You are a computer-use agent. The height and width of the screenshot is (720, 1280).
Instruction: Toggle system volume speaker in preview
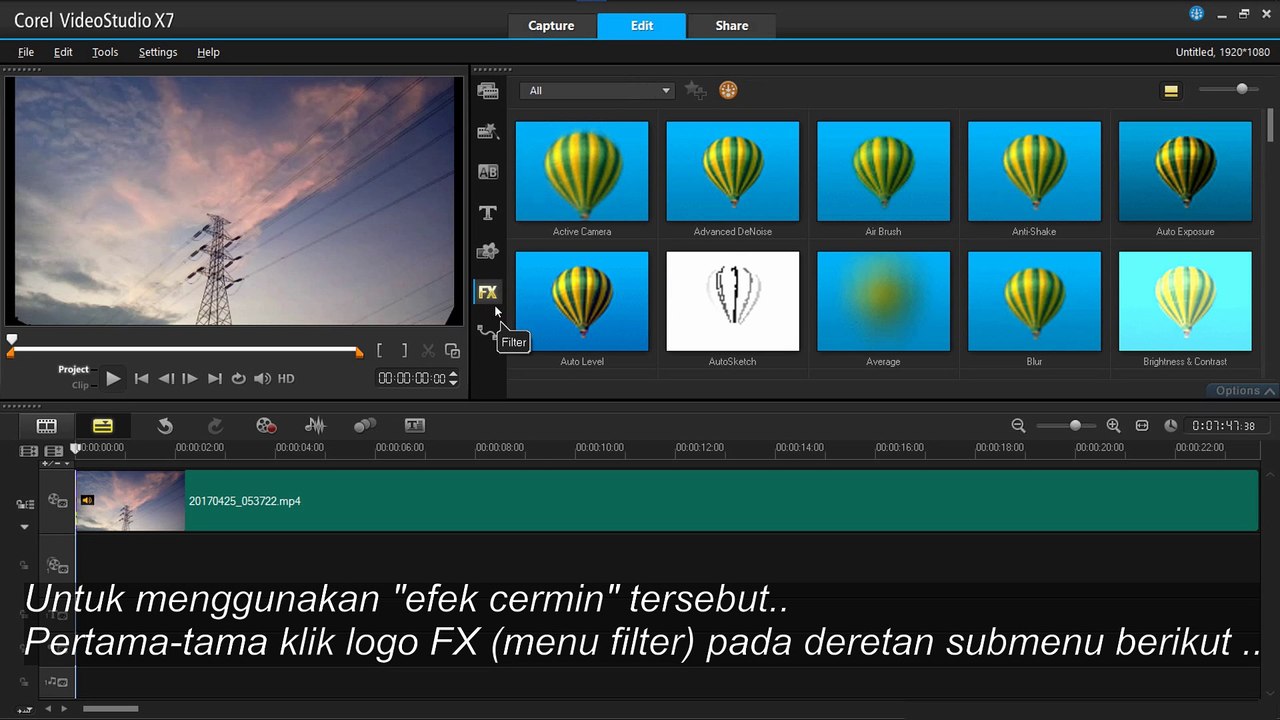click(262, 378)
